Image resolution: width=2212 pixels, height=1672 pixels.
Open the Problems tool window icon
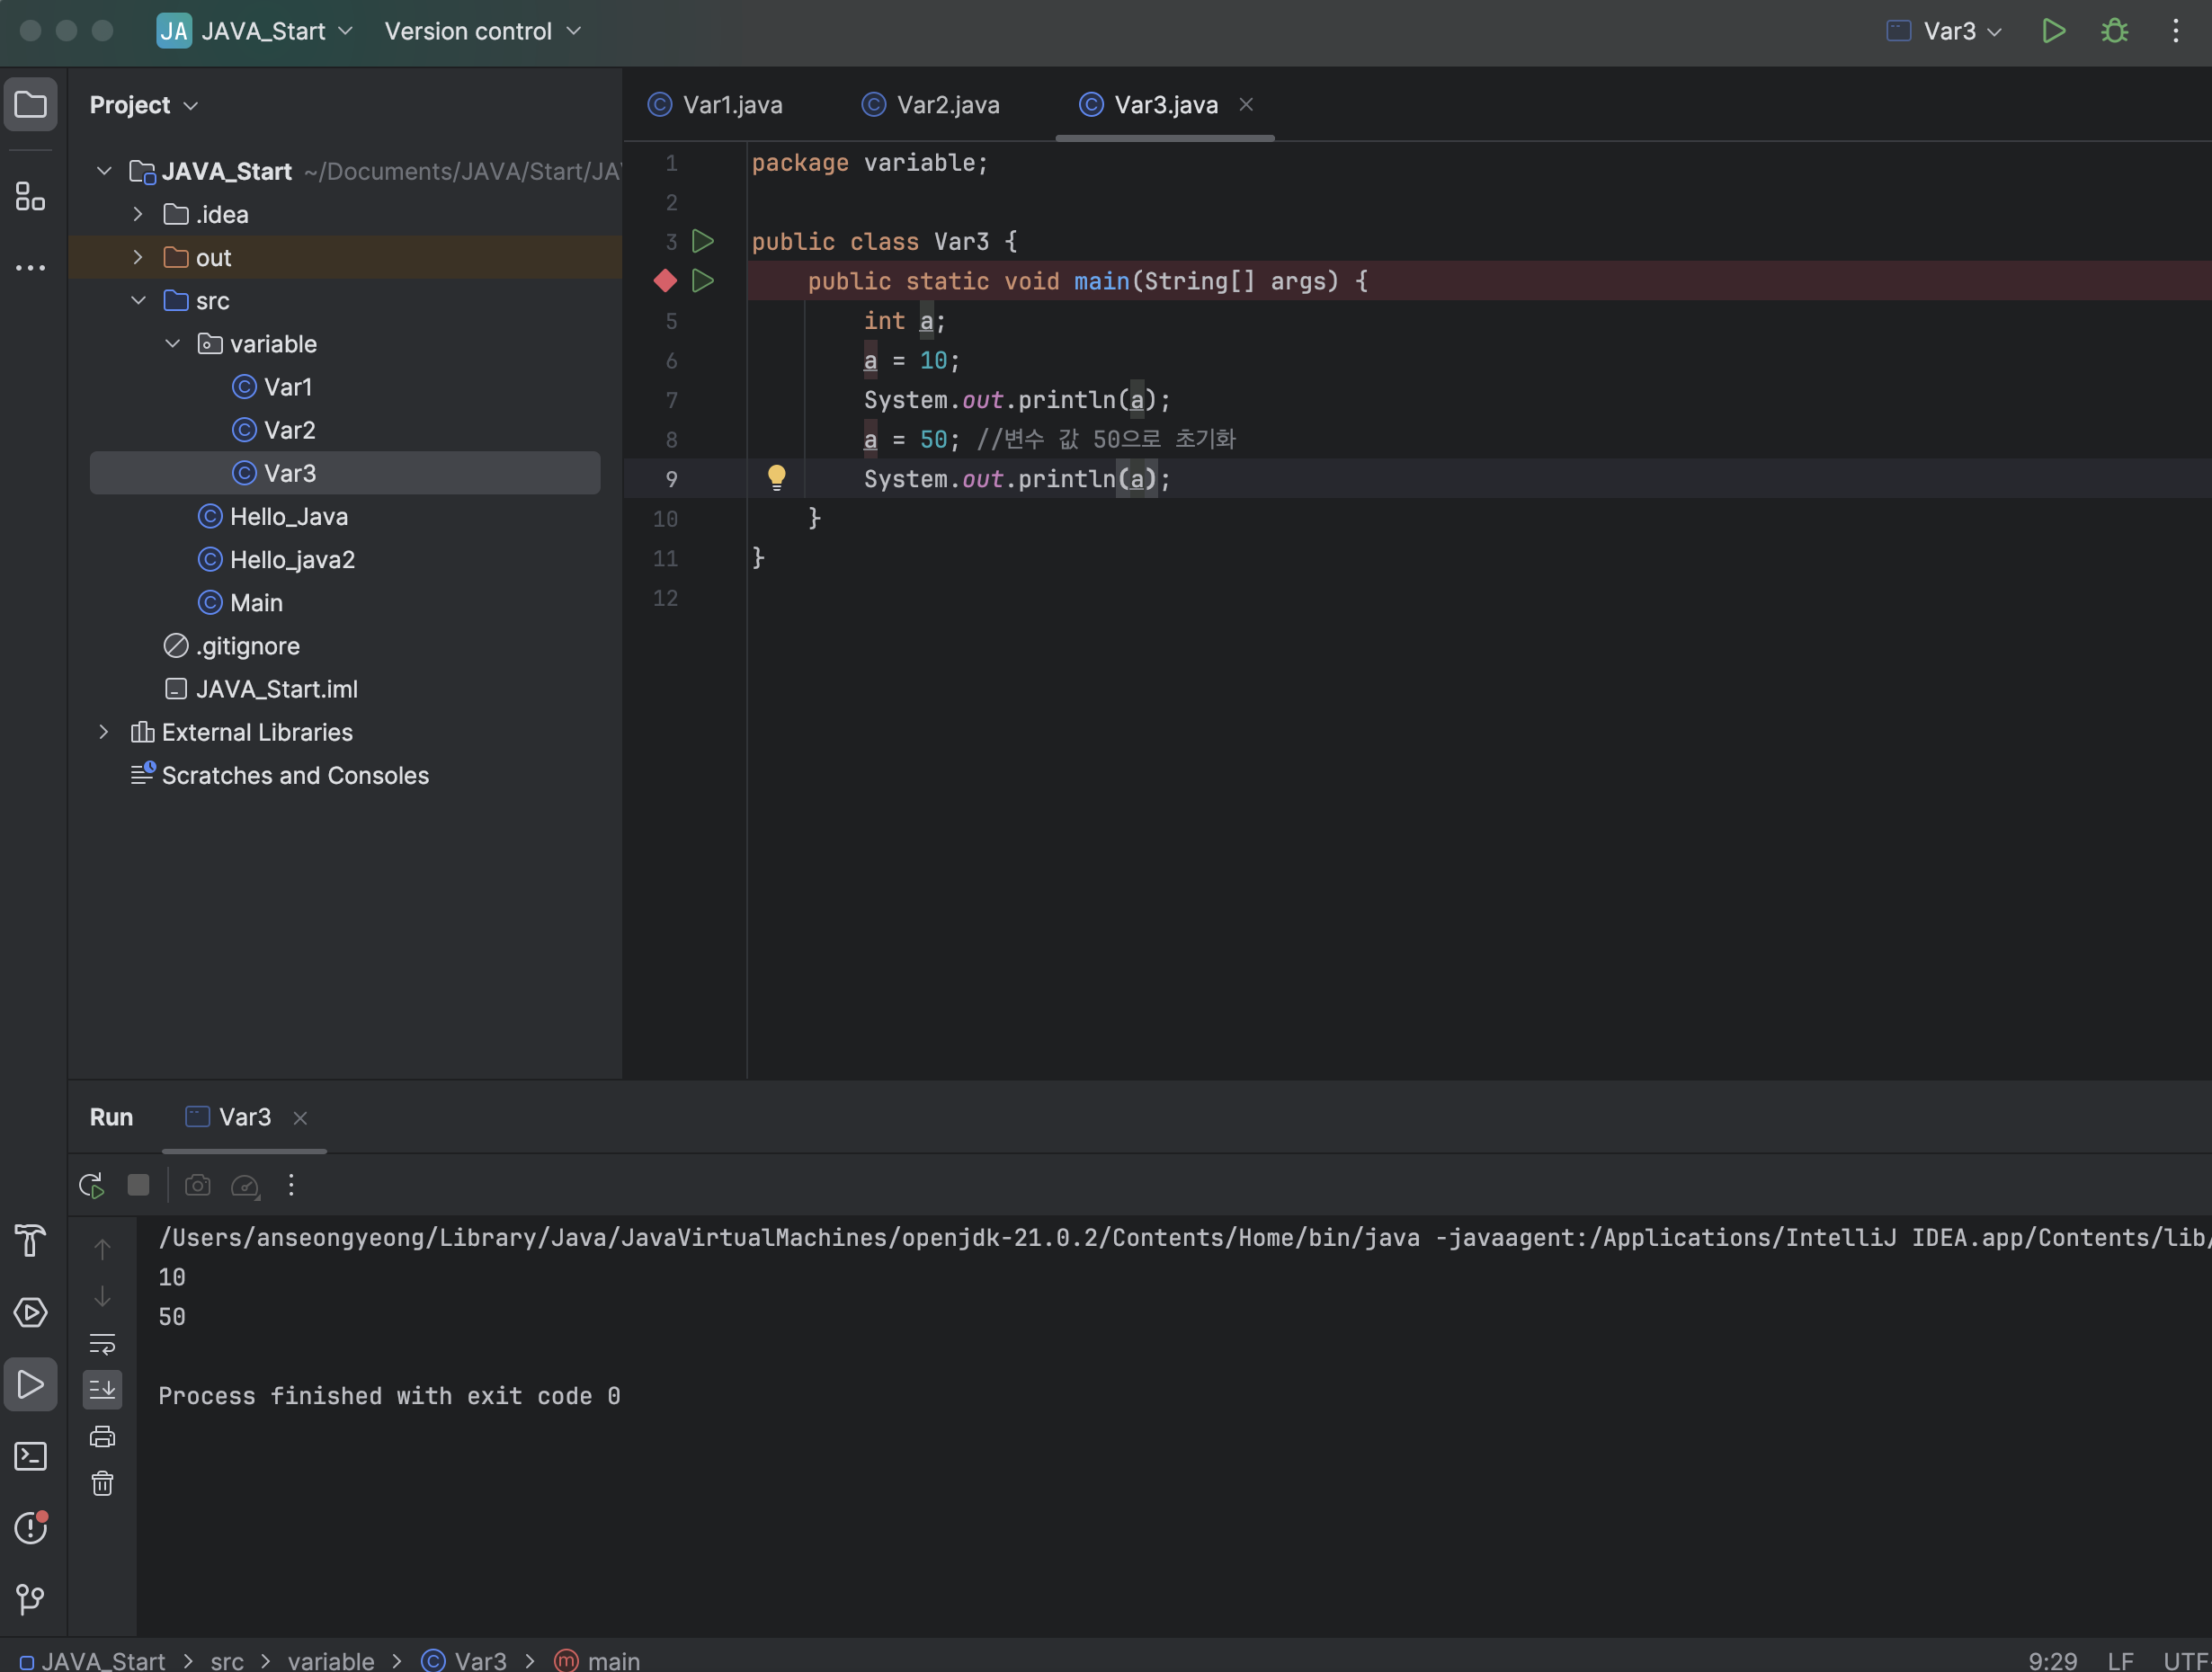[30, 1528]
